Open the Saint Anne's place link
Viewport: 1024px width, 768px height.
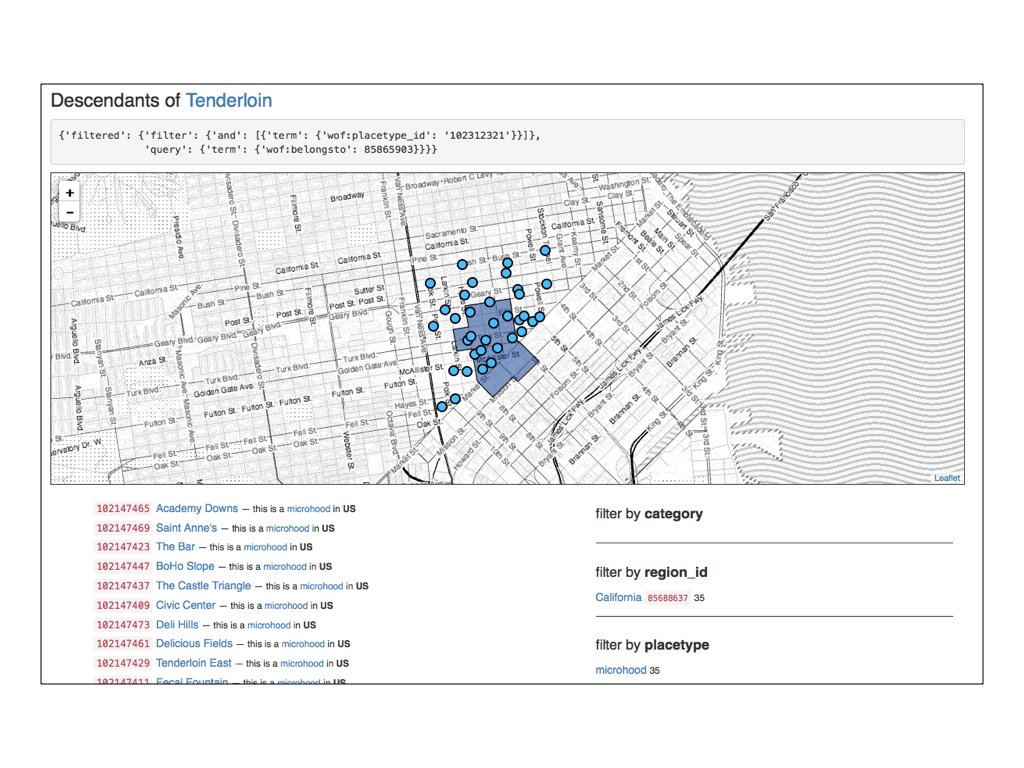point(186,528)
